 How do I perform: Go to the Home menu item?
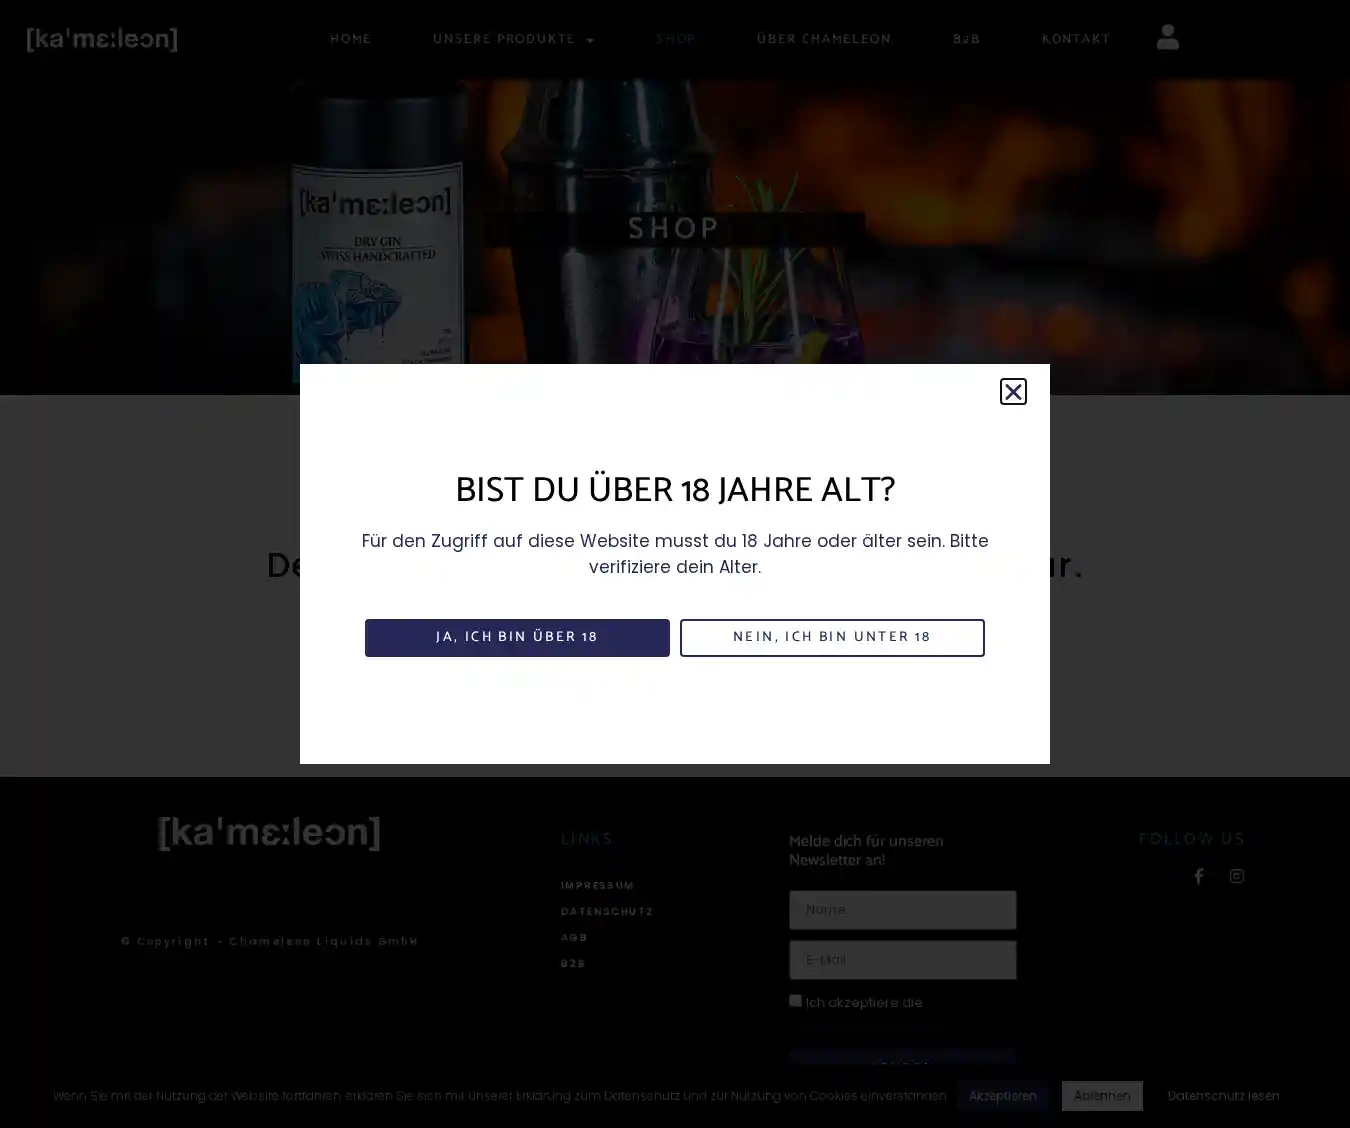point(350,39)
